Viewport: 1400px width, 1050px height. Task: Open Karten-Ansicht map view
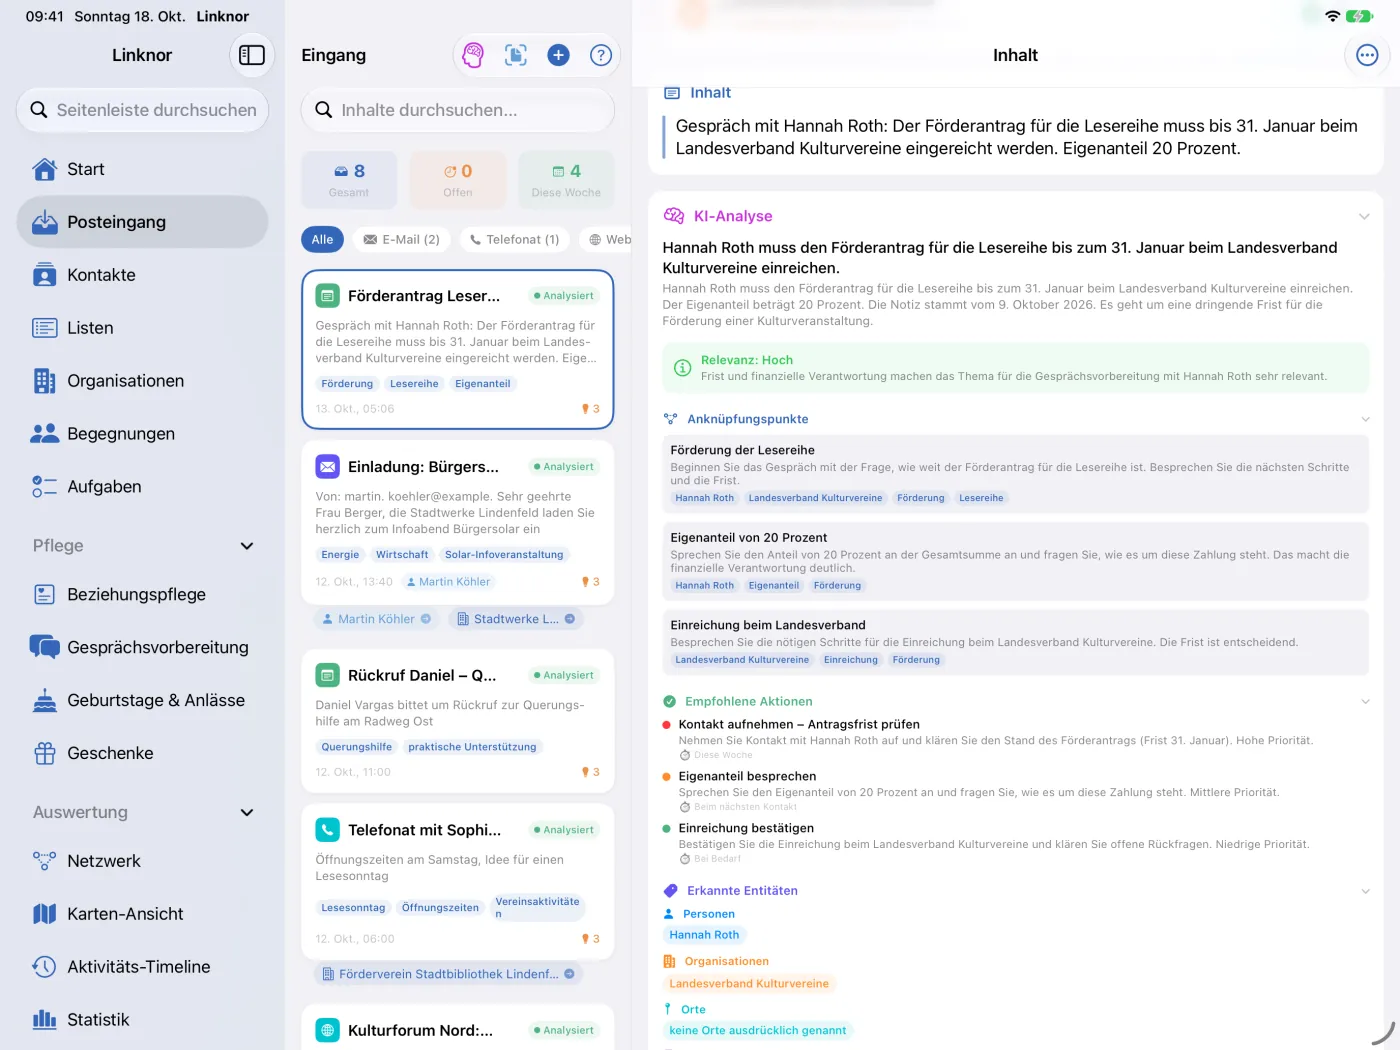point(142,914)
